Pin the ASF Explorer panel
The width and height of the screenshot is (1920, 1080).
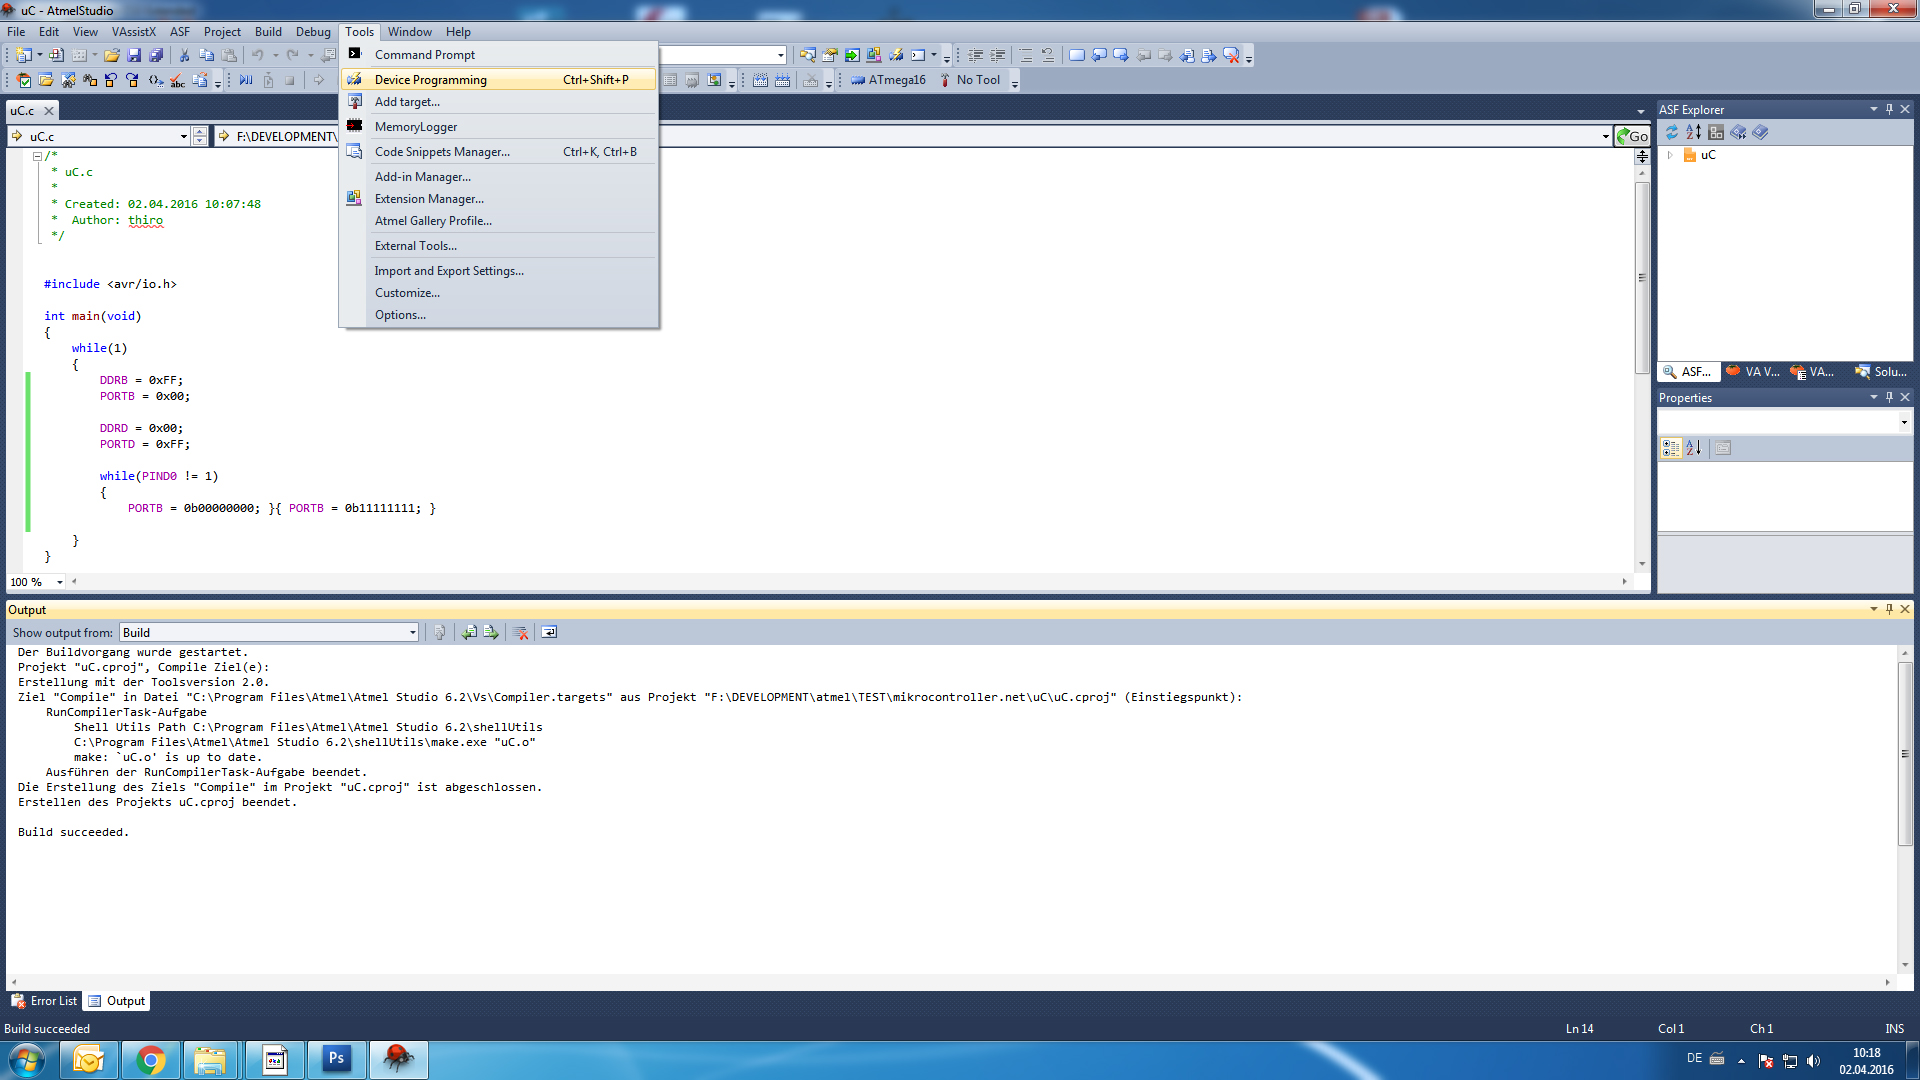click(1889, 109)
